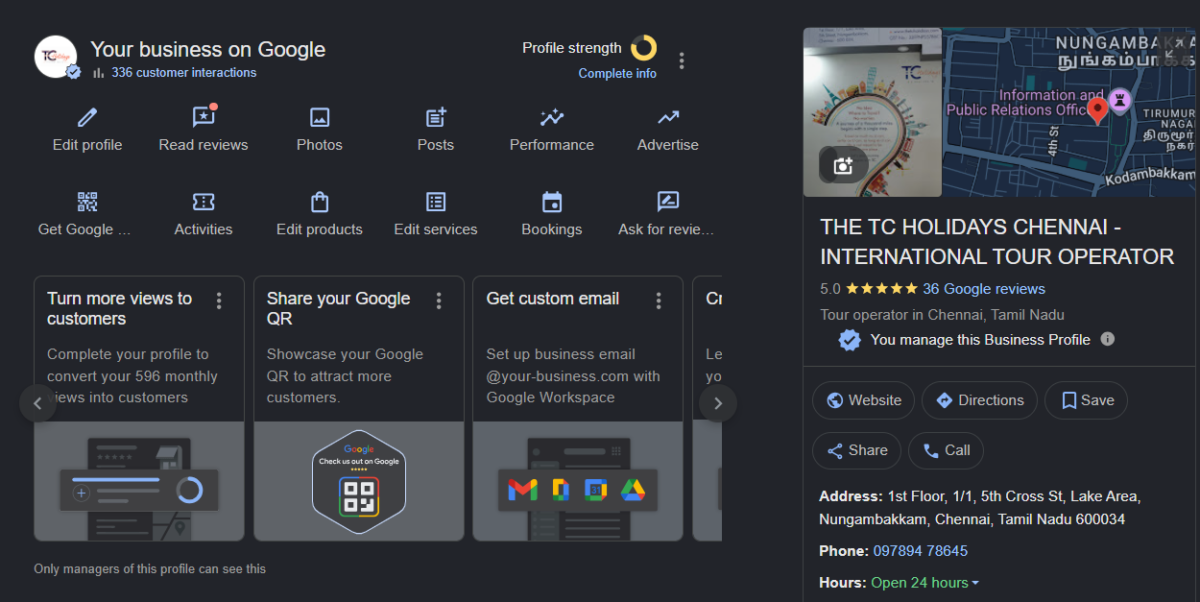Open the Edit services list icon
This screenshot has width=1200, height=602.
[x=436, y=202]
